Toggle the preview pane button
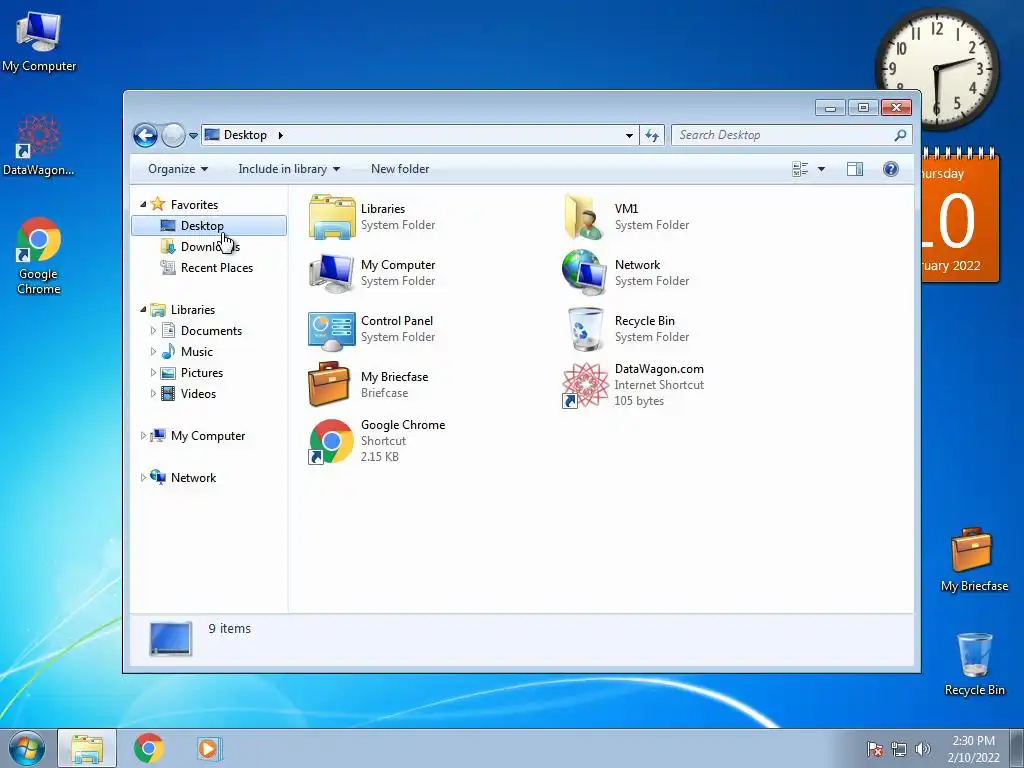 (x=855, y=169)
